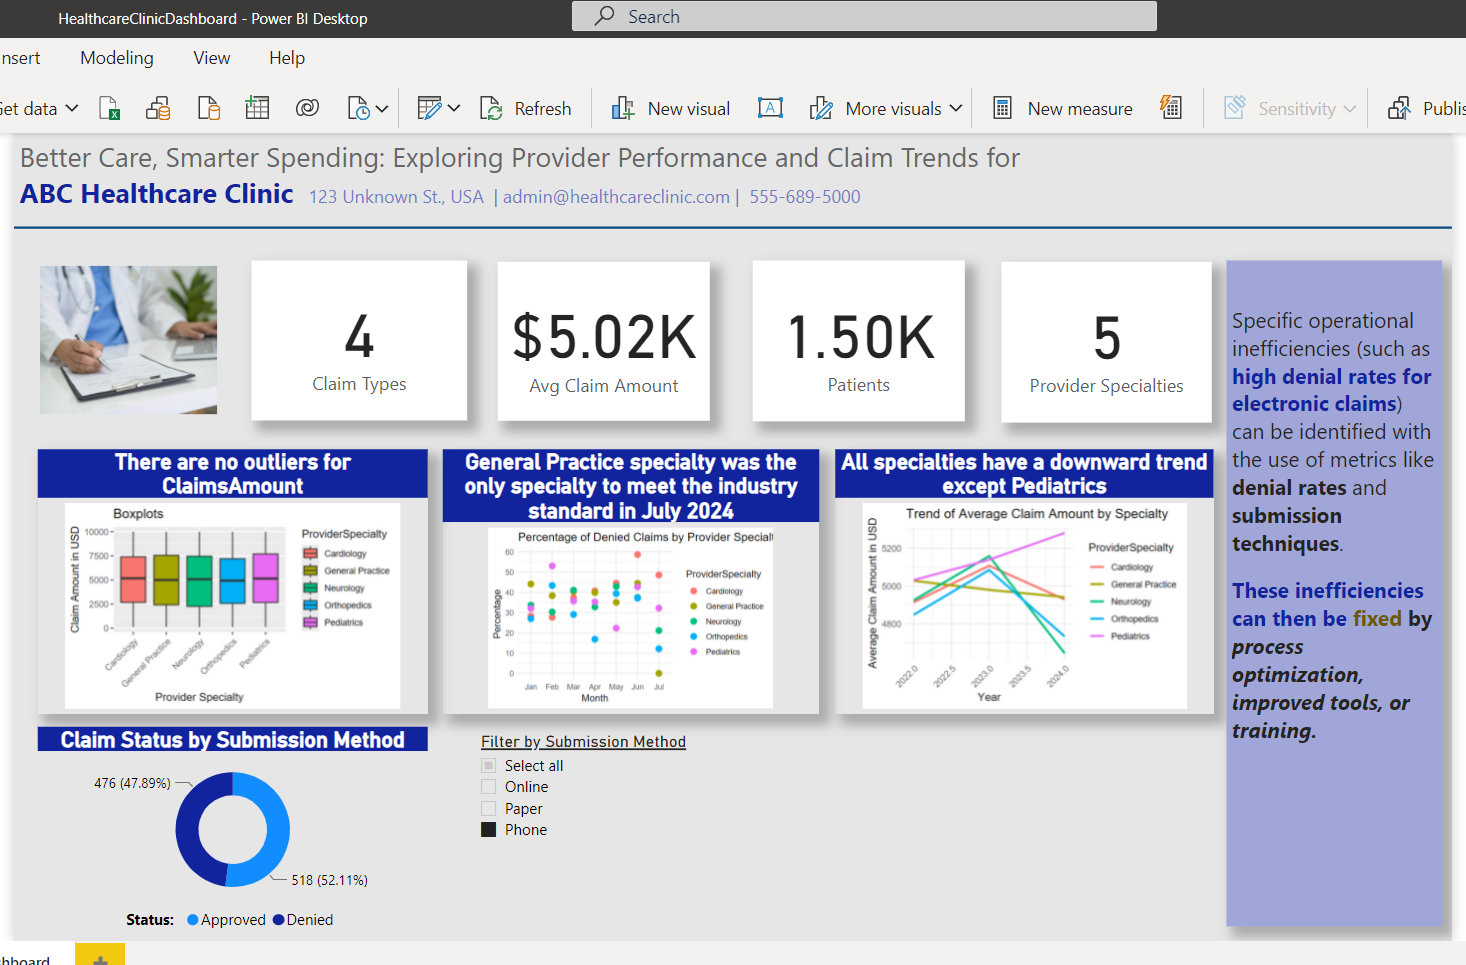
Task: Click the '123 Unknown St., USA' address text
Action: pos(396,197)
